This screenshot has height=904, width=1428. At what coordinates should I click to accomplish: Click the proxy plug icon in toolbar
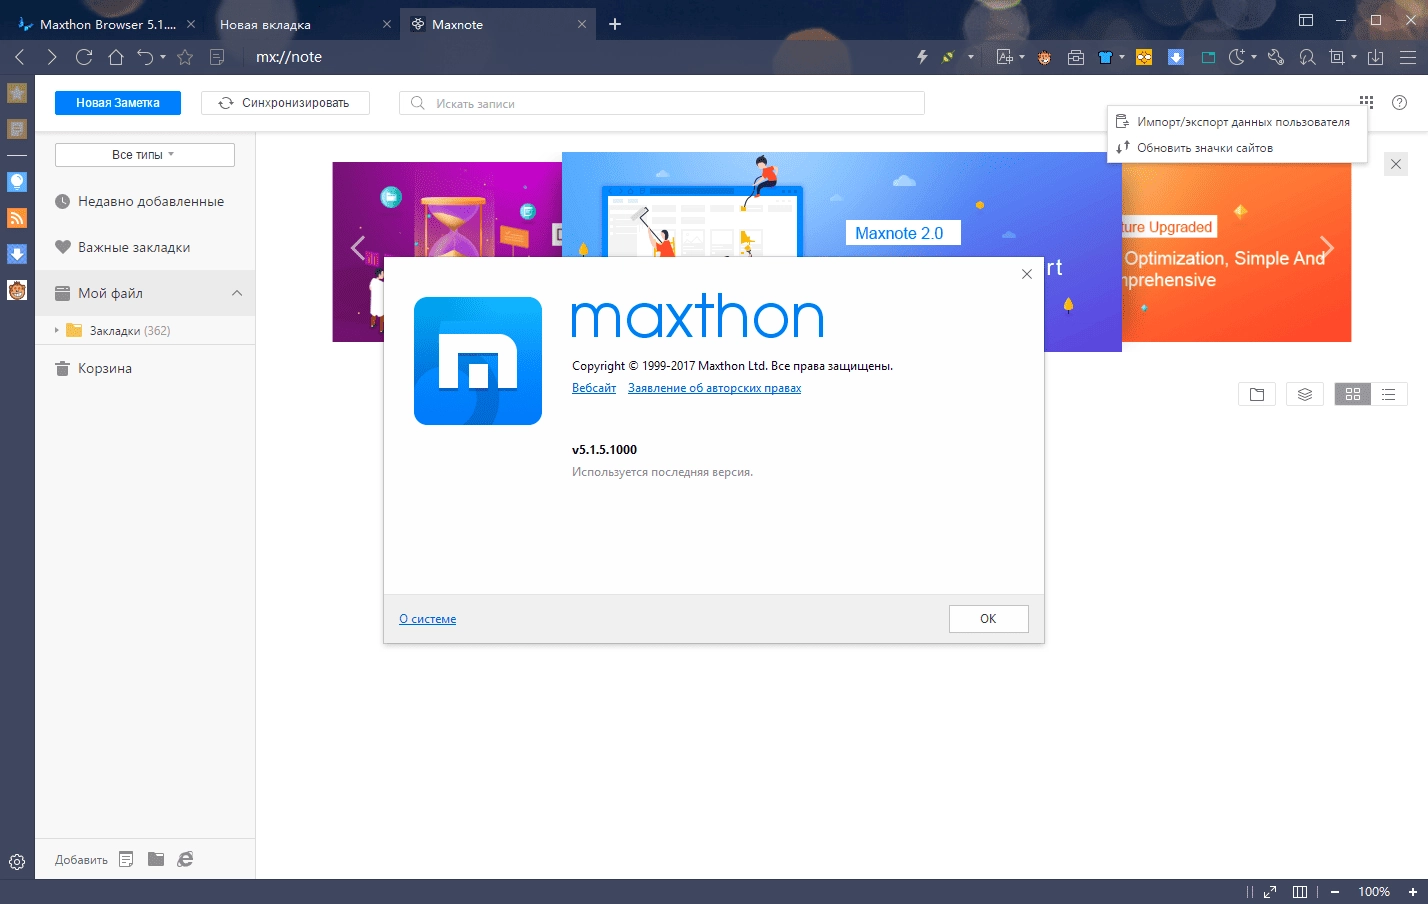click(x=949, y=57)
